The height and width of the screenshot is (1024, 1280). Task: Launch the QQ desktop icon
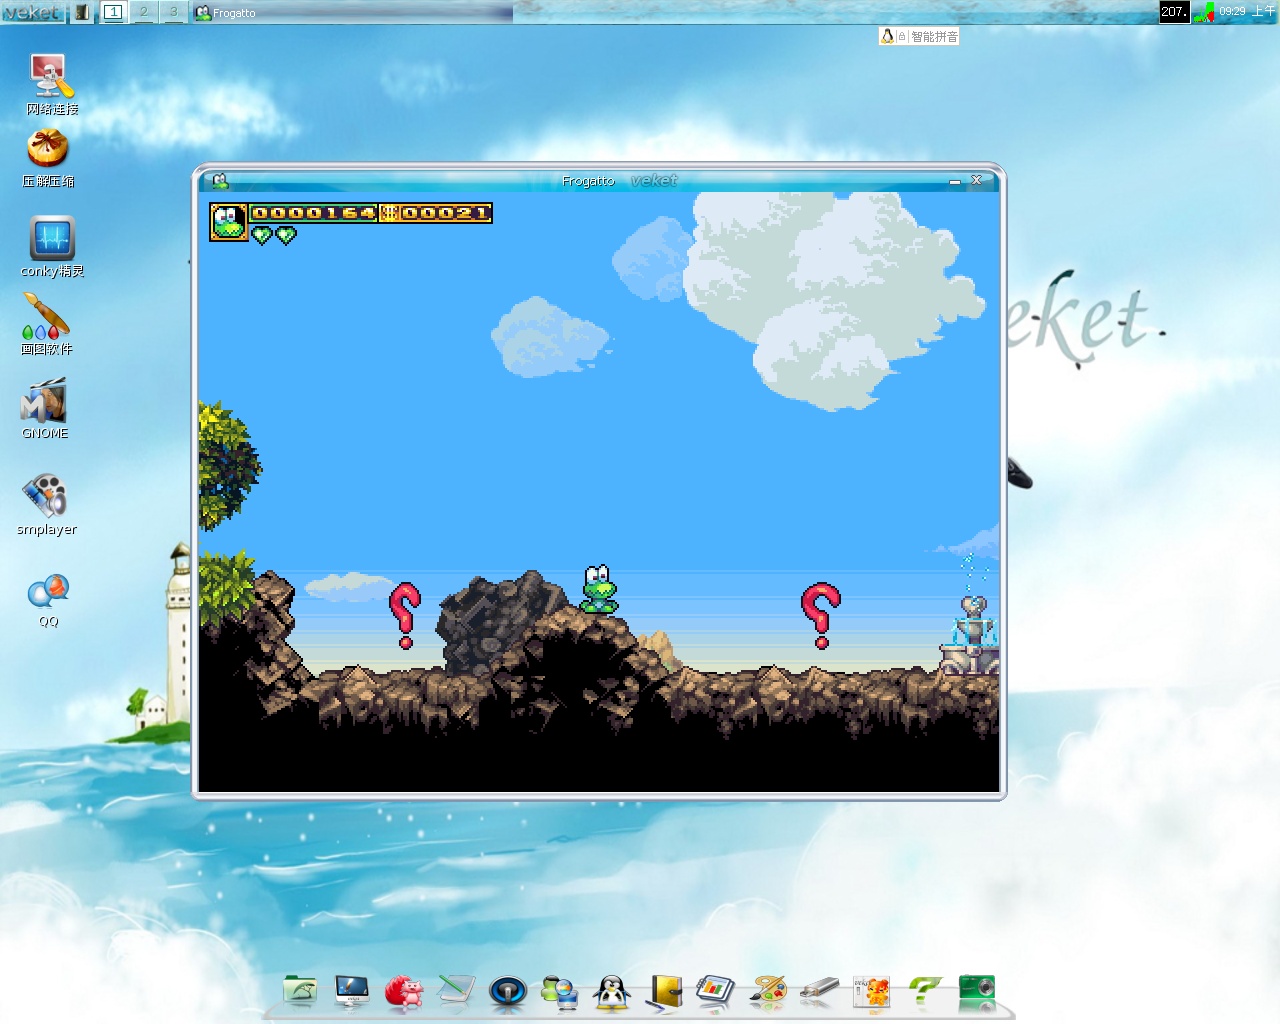click(48, 601)
